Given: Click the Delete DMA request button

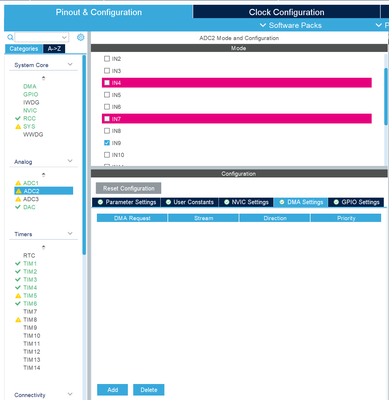Looking at the screenshot, I should [149, 390].
